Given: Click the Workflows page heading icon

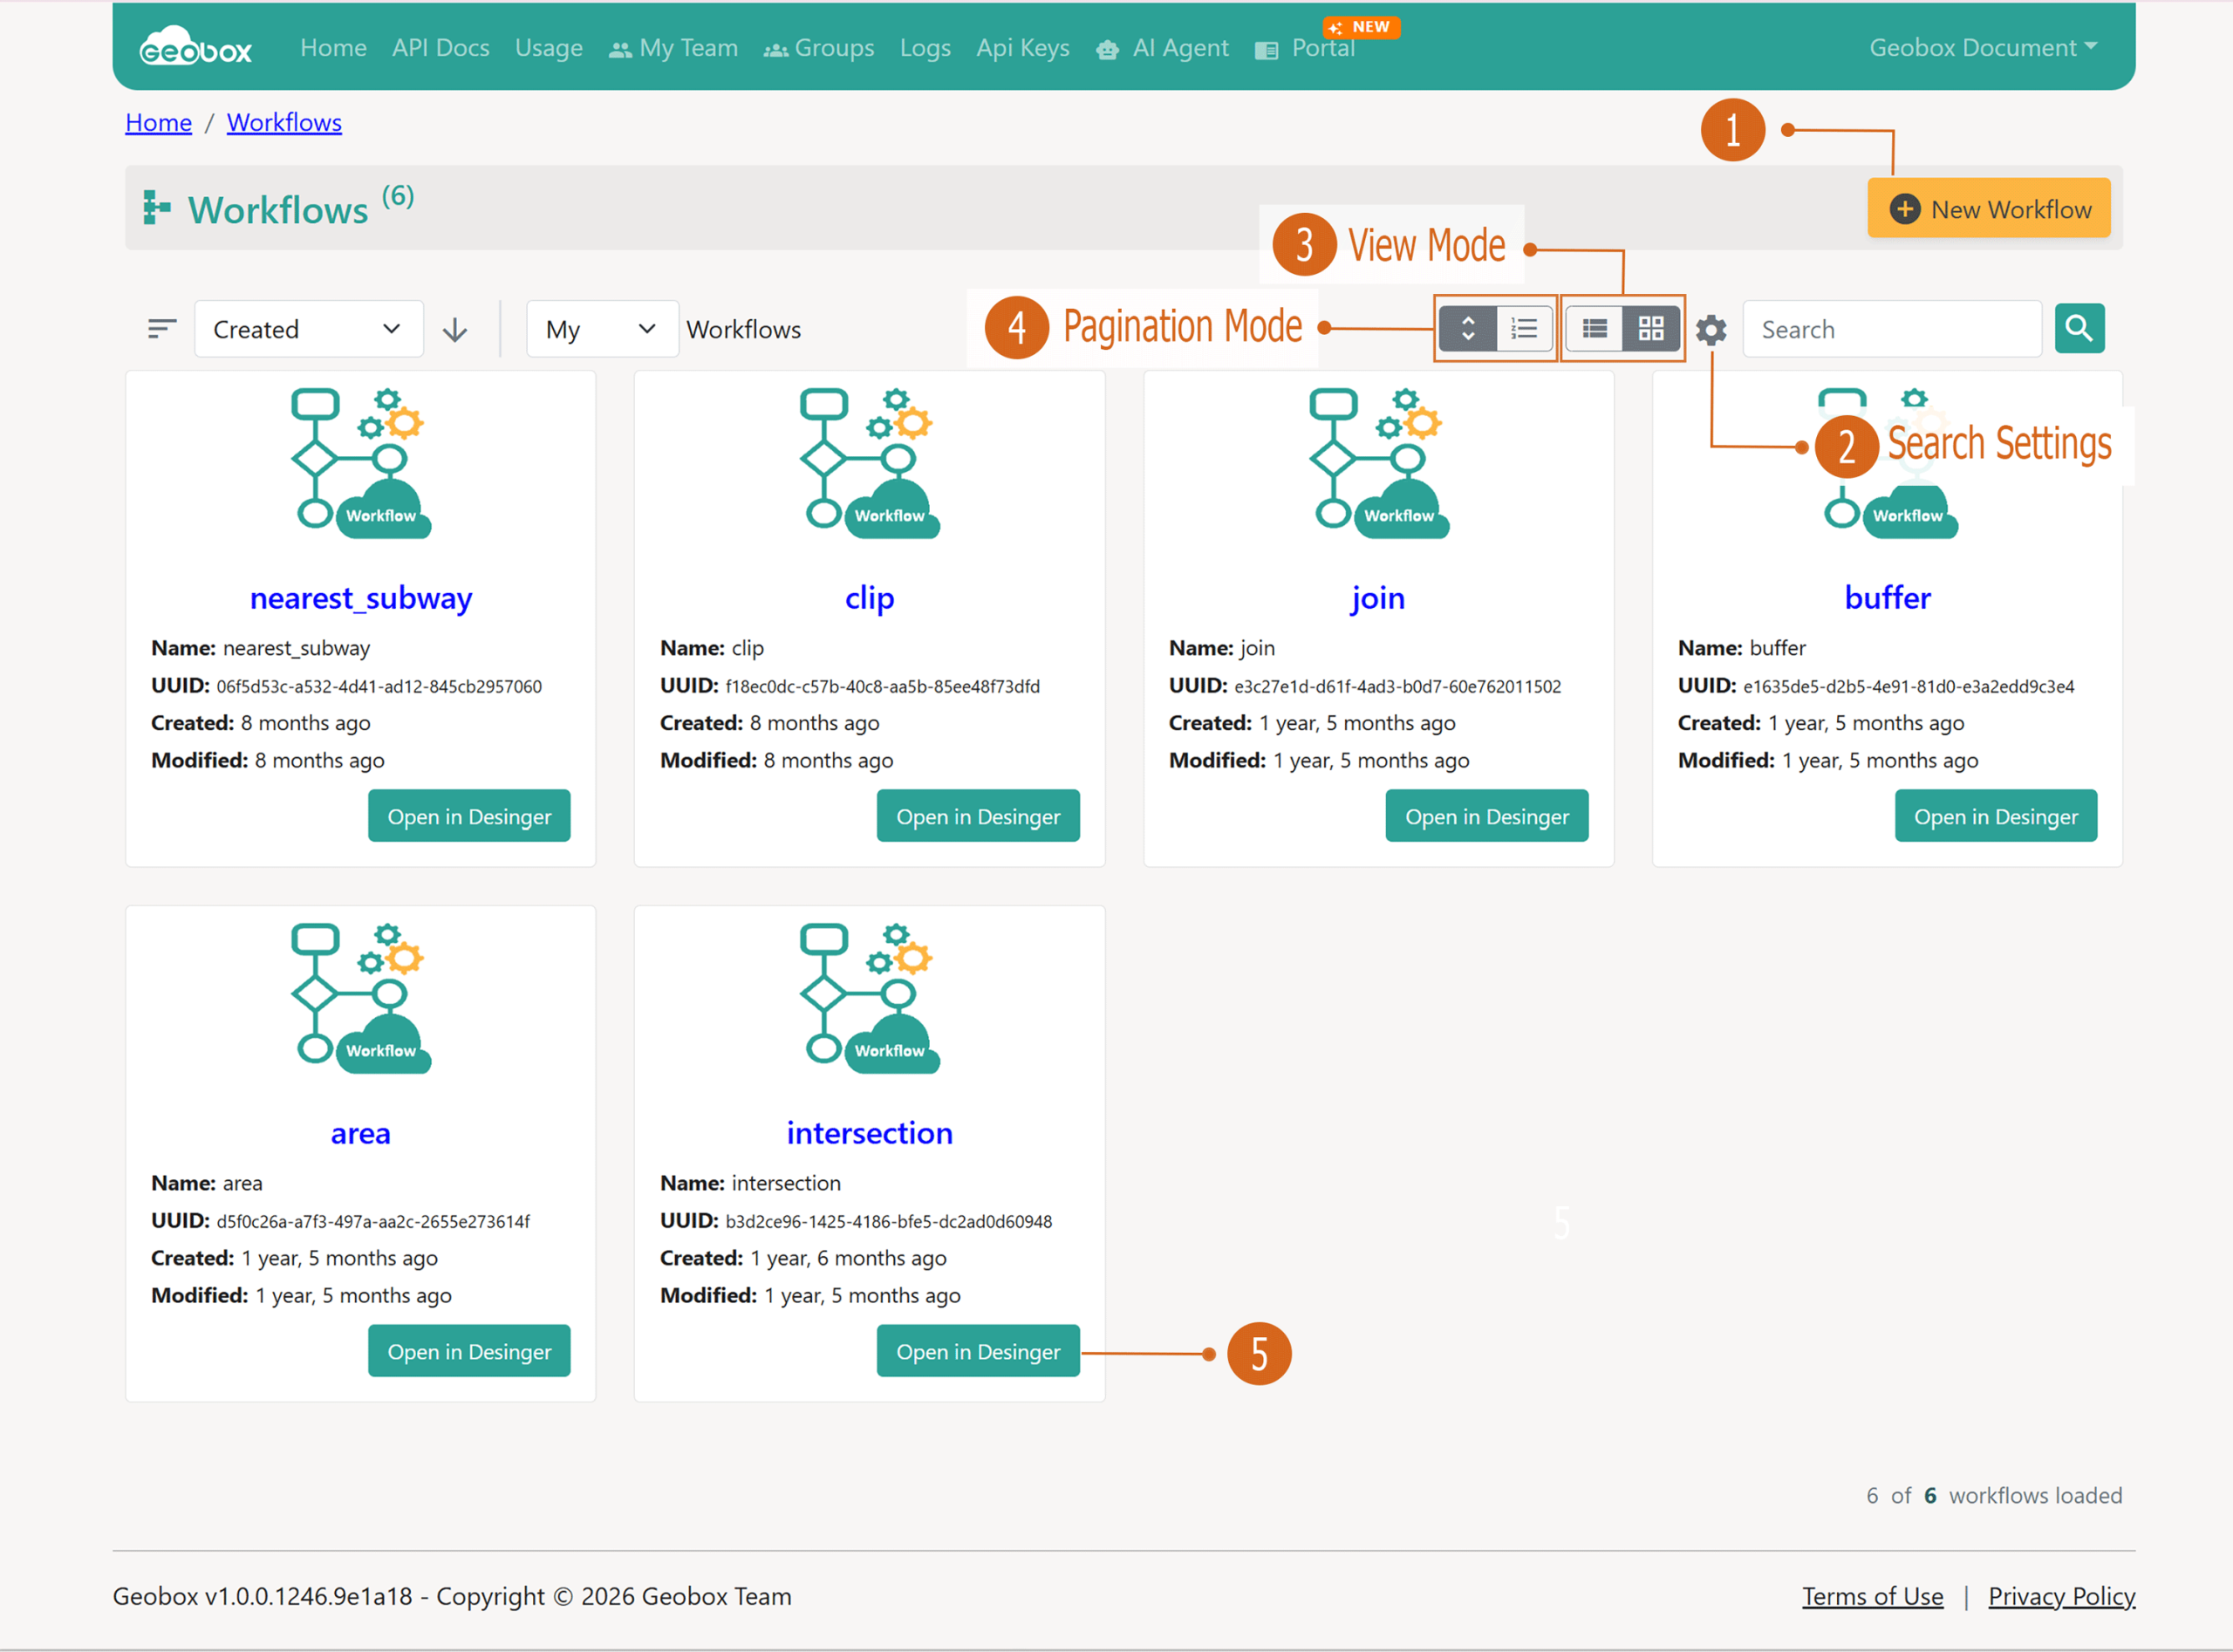Looking at the screenshot, I should pos(156,208).
